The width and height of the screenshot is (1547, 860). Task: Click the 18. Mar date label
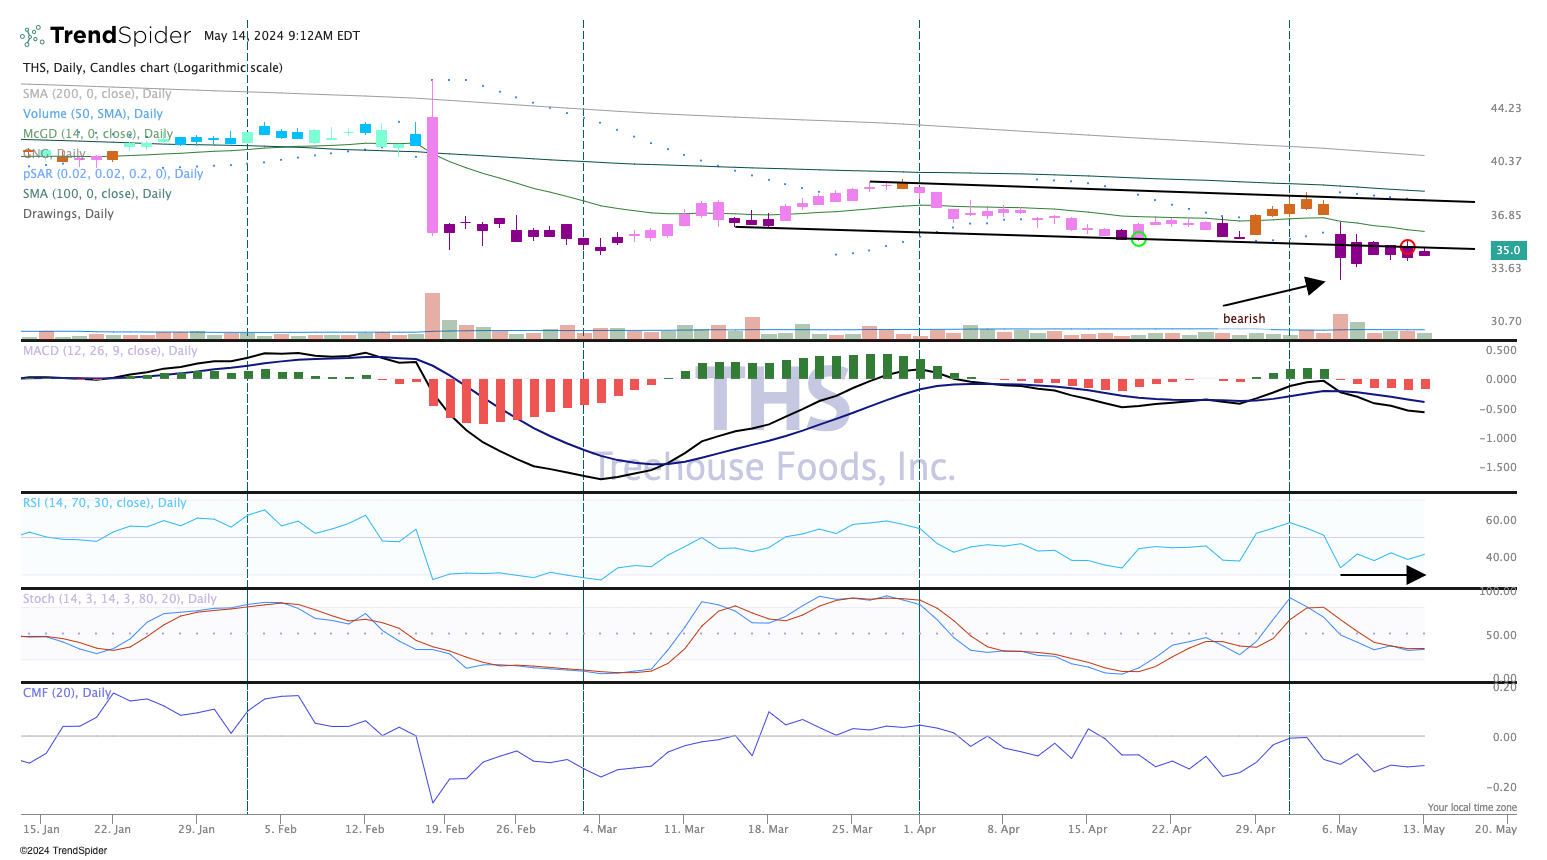pos(768,829)
